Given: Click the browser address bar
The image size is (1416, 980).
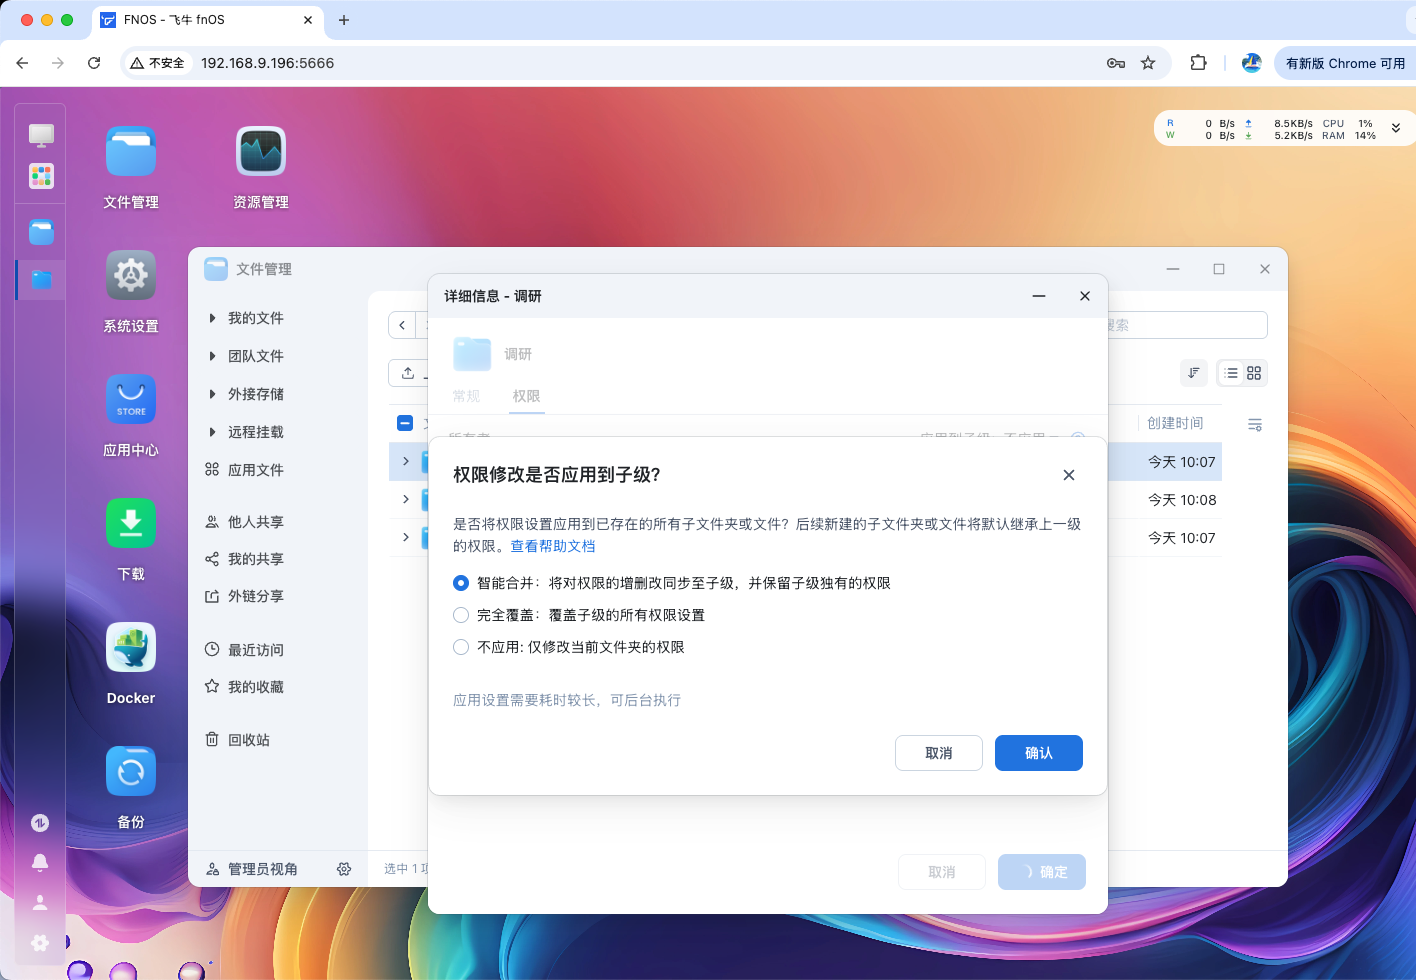Looking at the screenshot, I should click(x=640, y=63).
